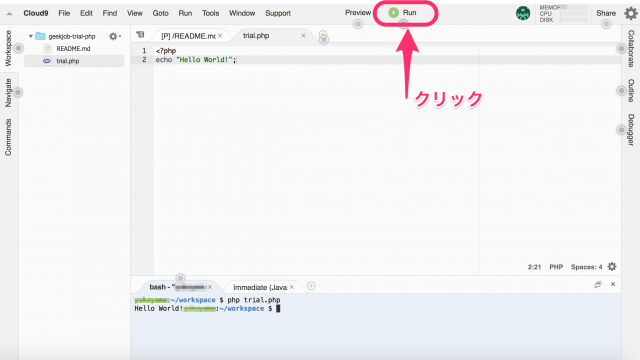This screenshot has height=360, width=640.
Task: Open editor settings gear in status bar
Action: (612, 267)
